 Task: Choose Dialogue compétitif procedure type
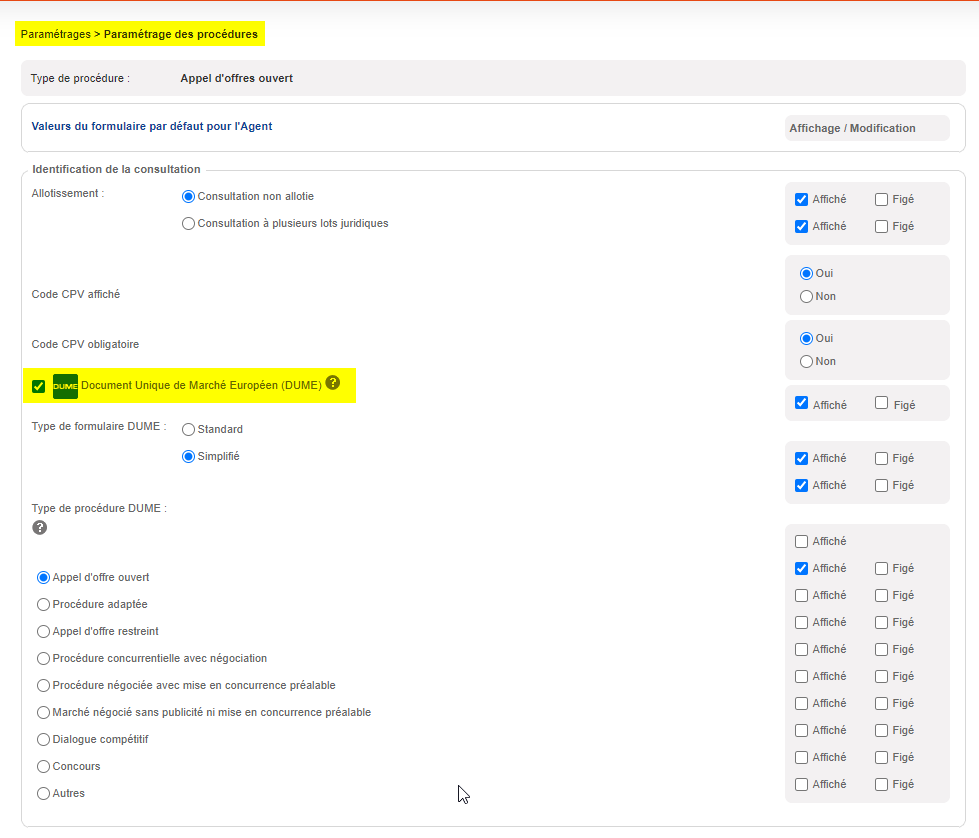tap(43, 740)
